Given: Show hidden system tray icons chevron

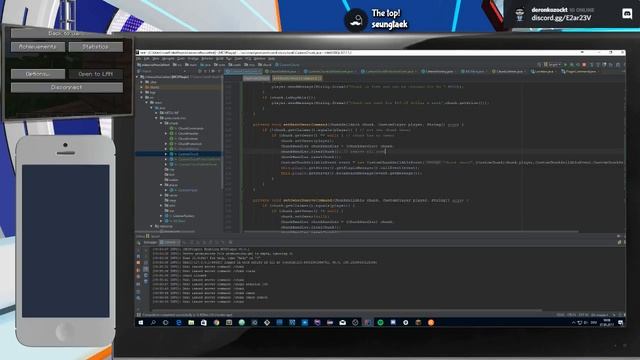Looking at the screenshot, I should [573, 322].
